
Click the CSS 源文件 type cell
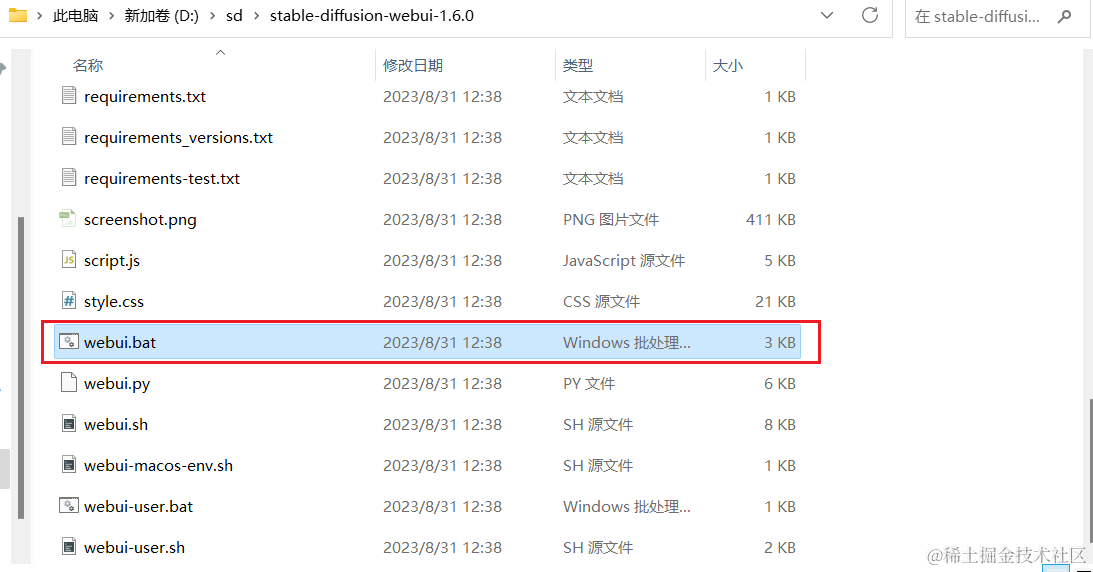602,302
